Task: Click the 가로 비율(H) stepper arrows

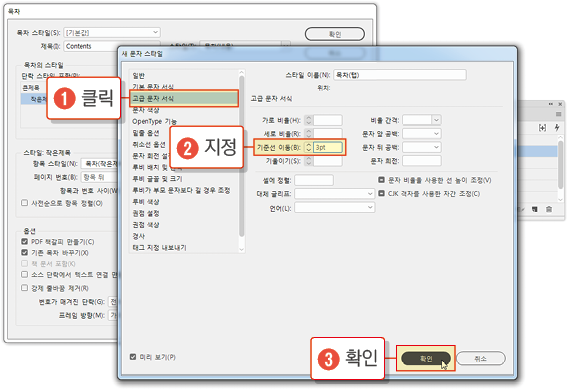Action: 308,120
